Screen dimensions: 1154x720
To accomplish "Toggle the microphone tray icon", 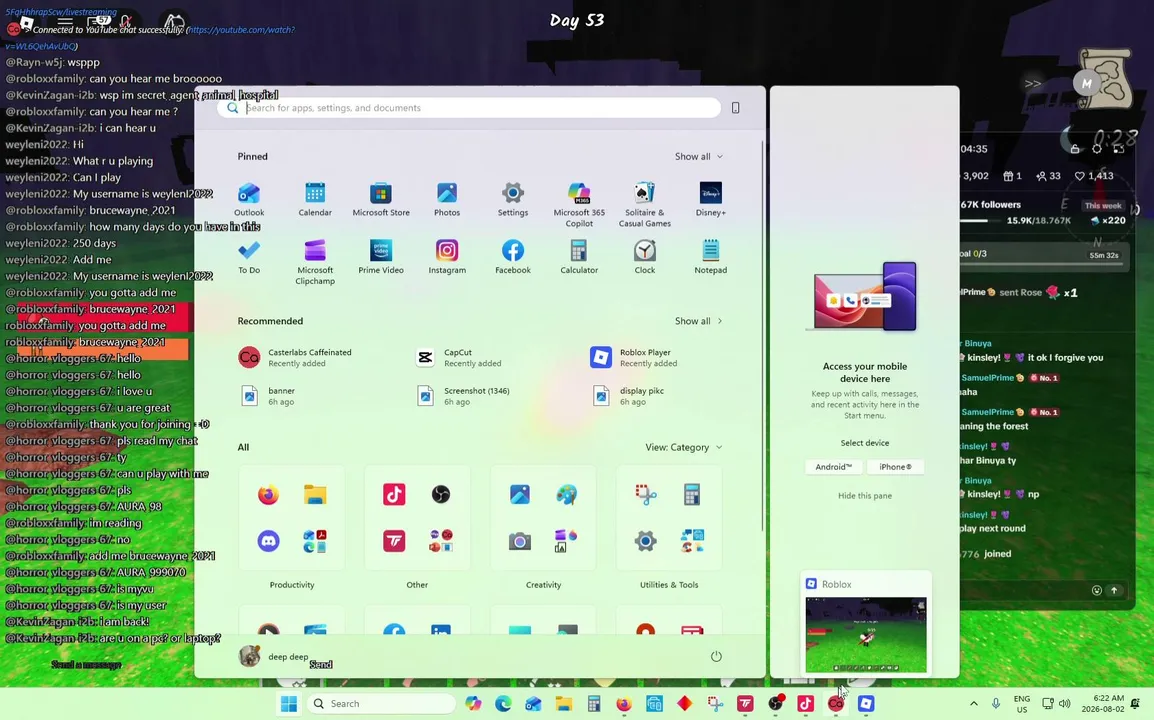I will (996, 704).
